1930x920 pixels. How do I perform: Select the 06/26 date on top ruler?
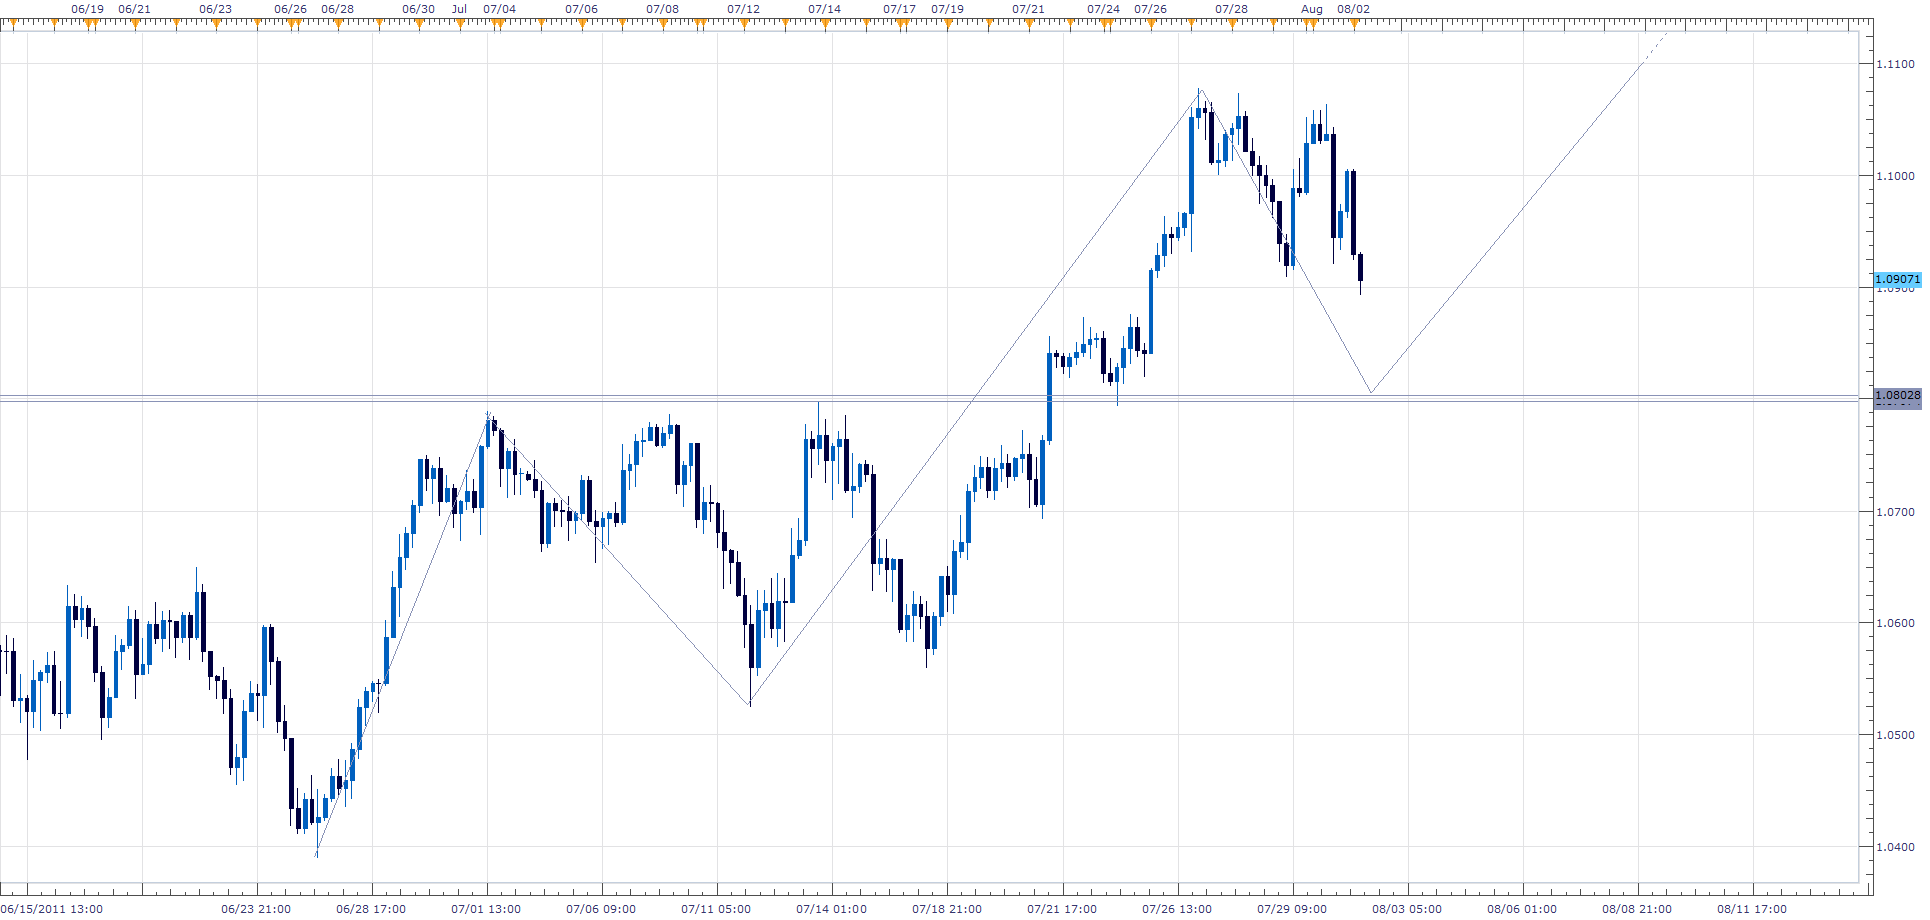pos(290,9)
